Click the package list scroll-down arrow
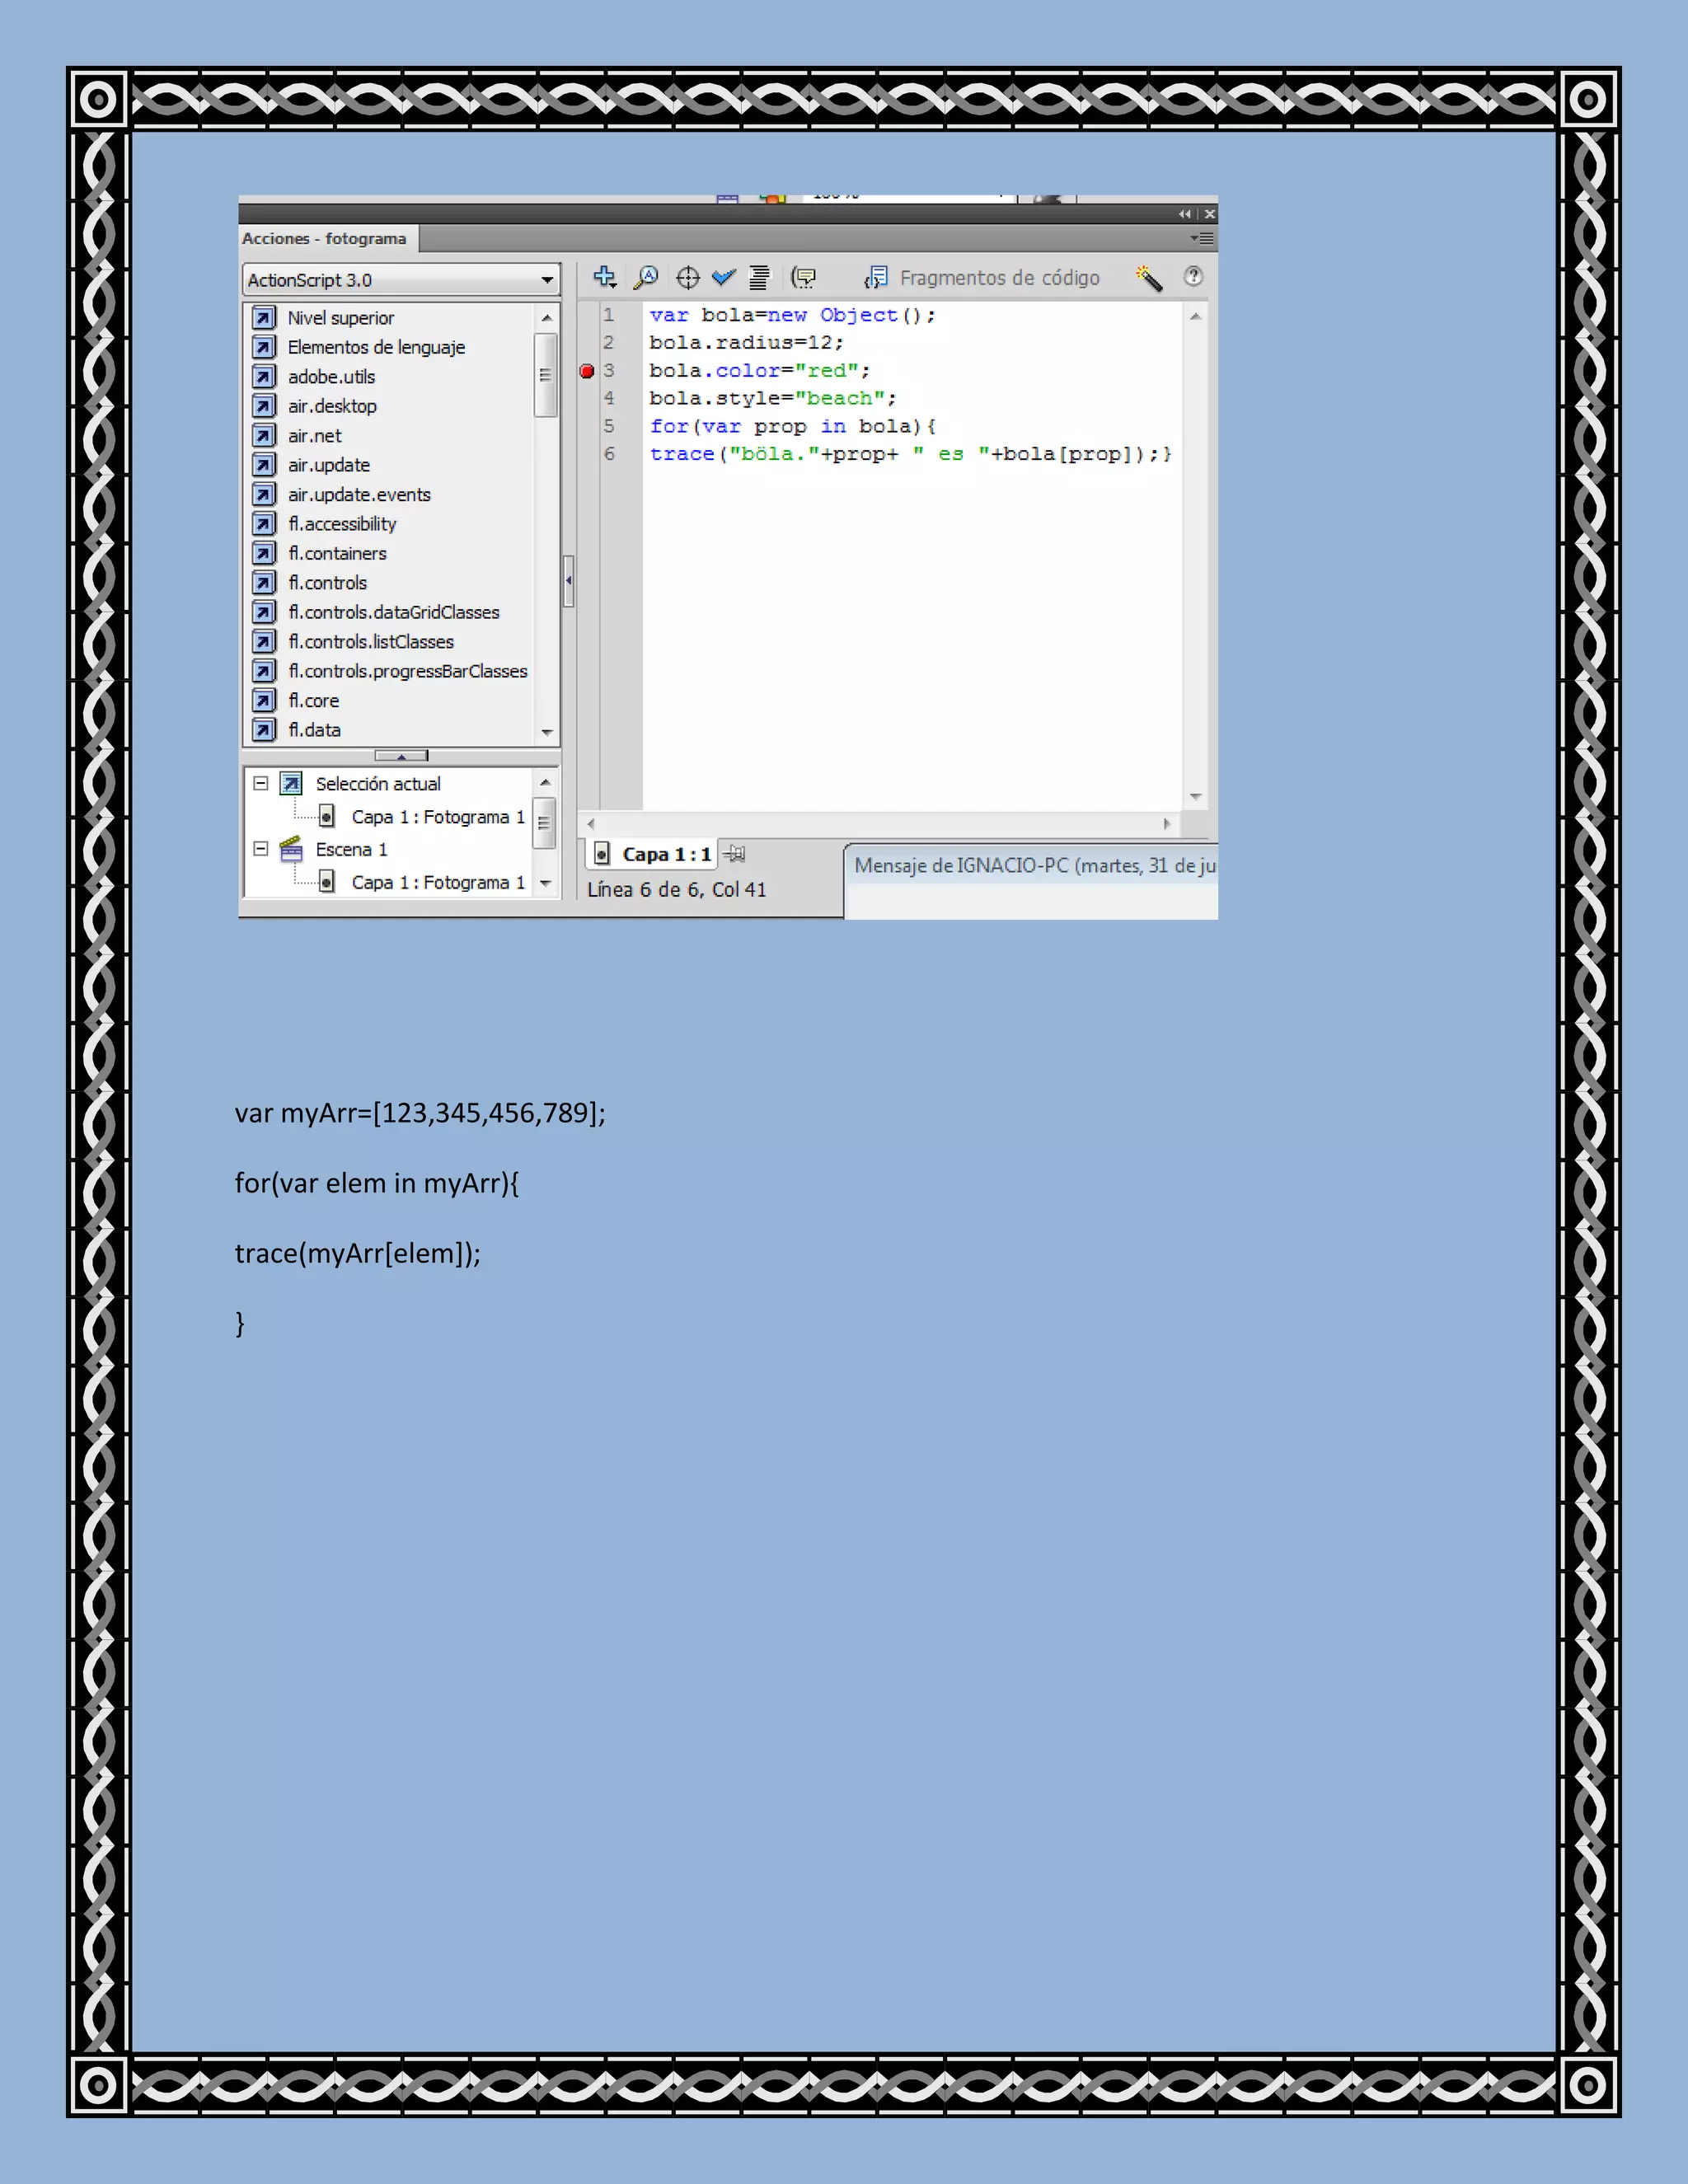The width and height of the screenshot is (1688, 2184). pyautogui.click(x=546, y=733)
